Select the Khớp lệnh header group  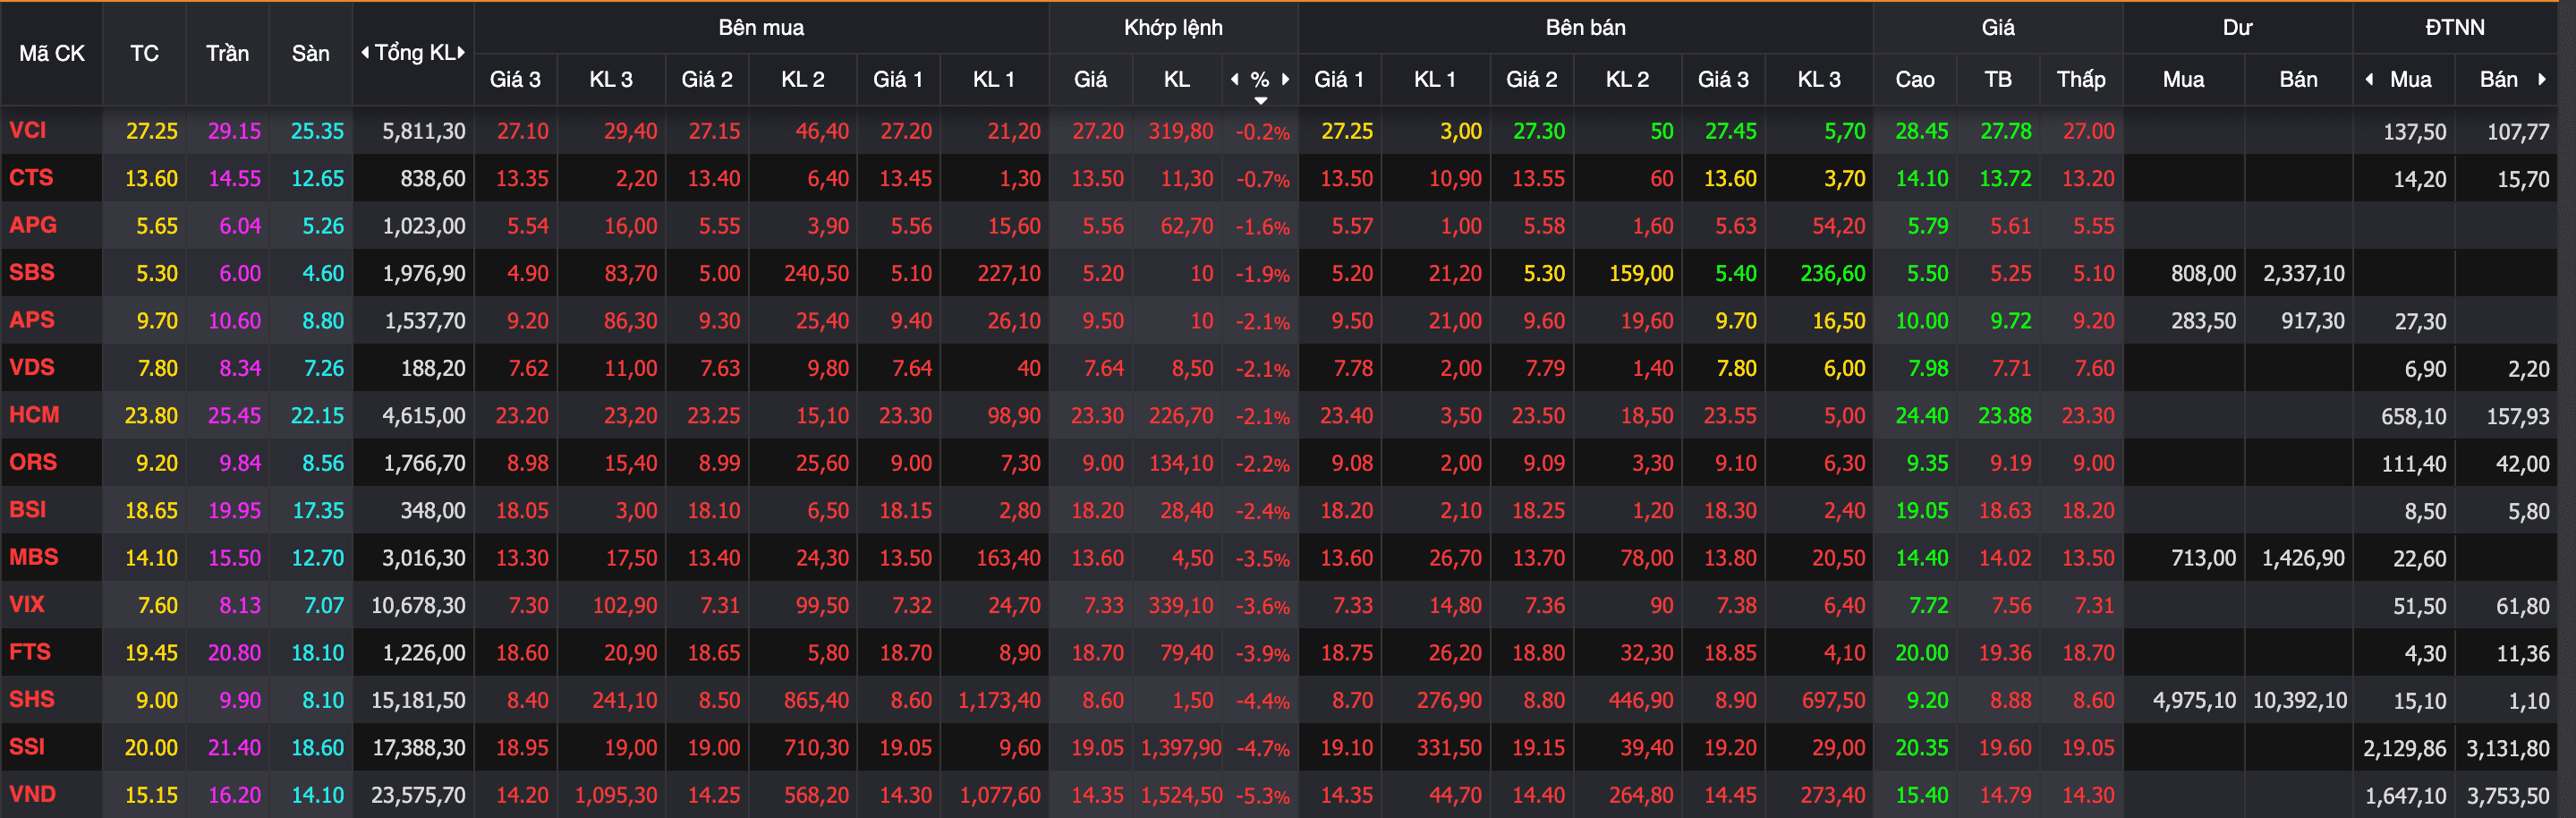coord(1173,28)
